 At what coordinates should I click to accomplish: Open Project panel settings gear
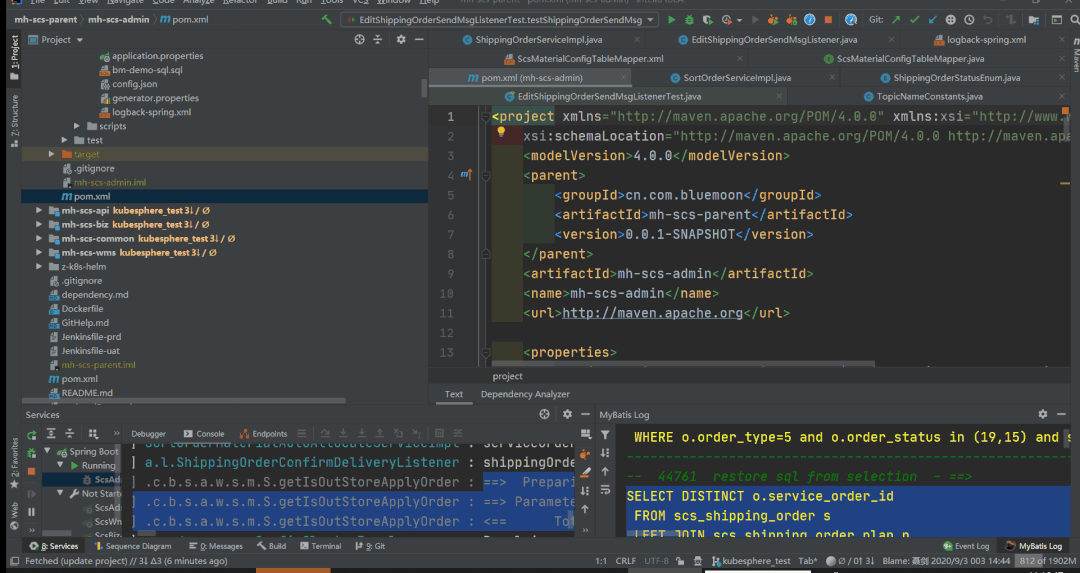click(x=401, y=39)
